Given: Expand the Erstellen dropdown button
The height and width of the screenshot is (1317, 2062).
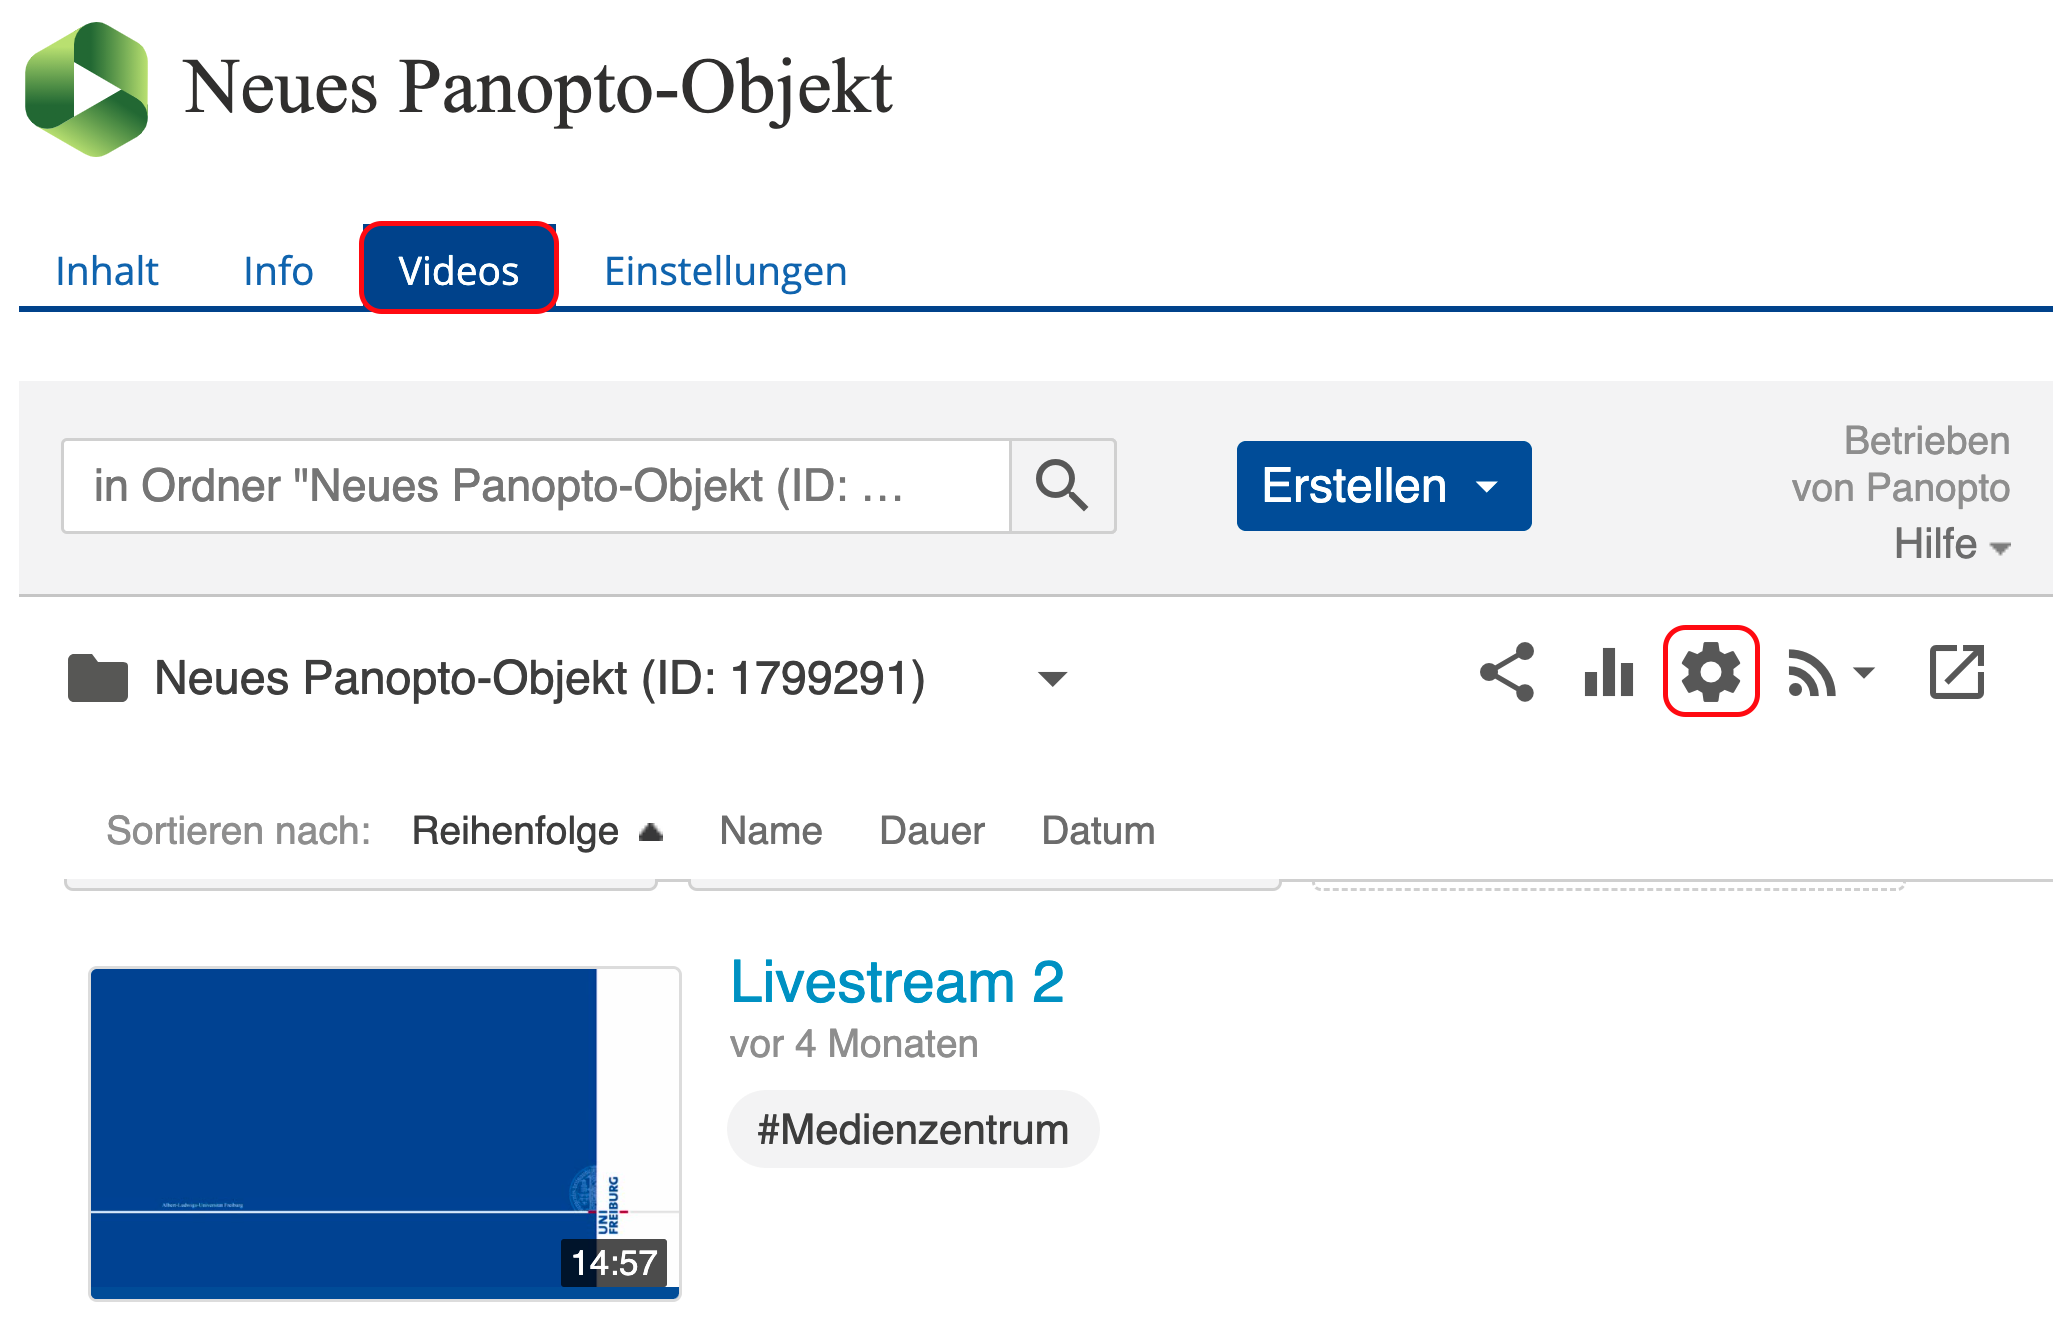Looking at the screenshot, I should click(x=1383, y=486).
